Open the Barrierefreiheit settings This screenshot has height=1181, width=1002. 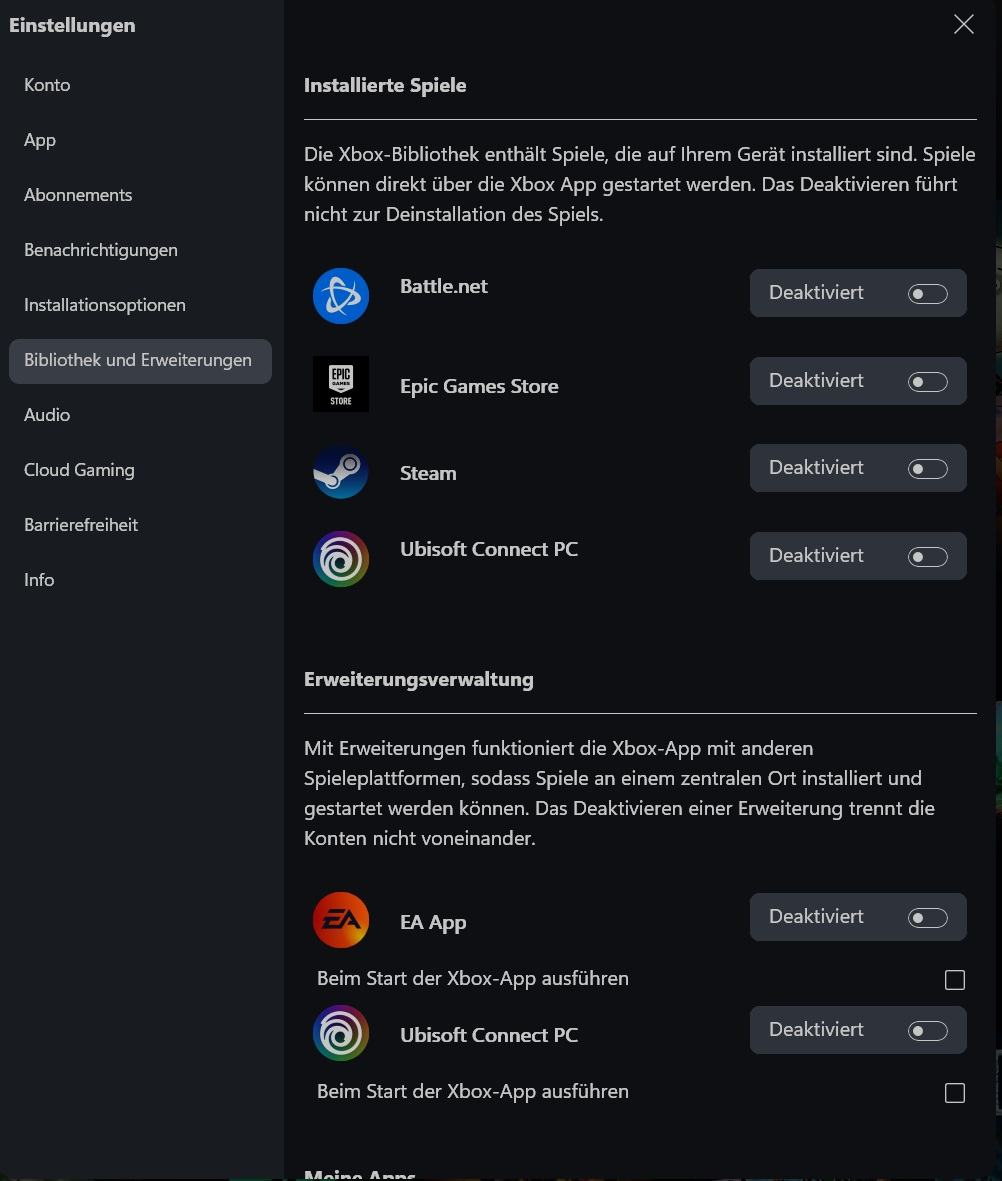(x=81, y=525)
